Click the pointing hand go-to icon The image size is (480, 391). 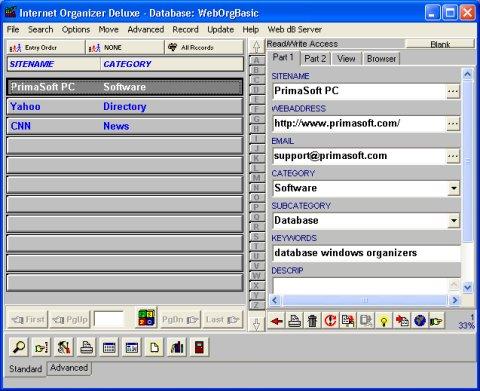pyautogui.click(x=42, y=347)
